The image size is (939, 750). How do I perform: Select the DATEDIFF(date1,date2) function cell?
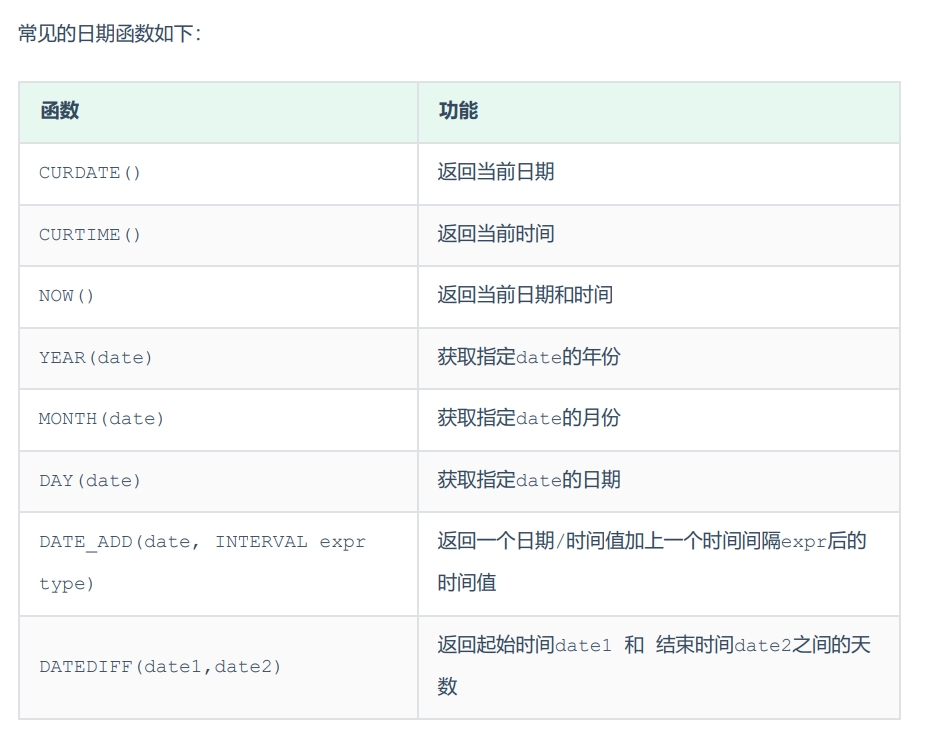point(160,666)
